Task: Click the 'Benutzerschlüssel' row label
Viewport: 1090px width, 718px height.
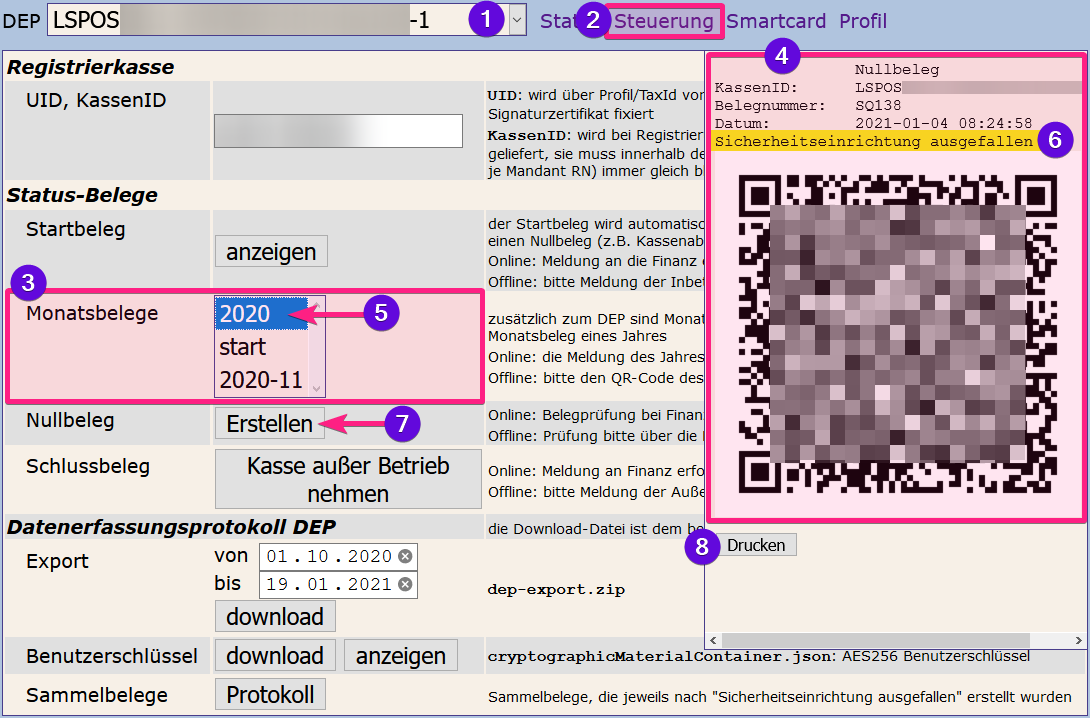Action: (112, 656)
